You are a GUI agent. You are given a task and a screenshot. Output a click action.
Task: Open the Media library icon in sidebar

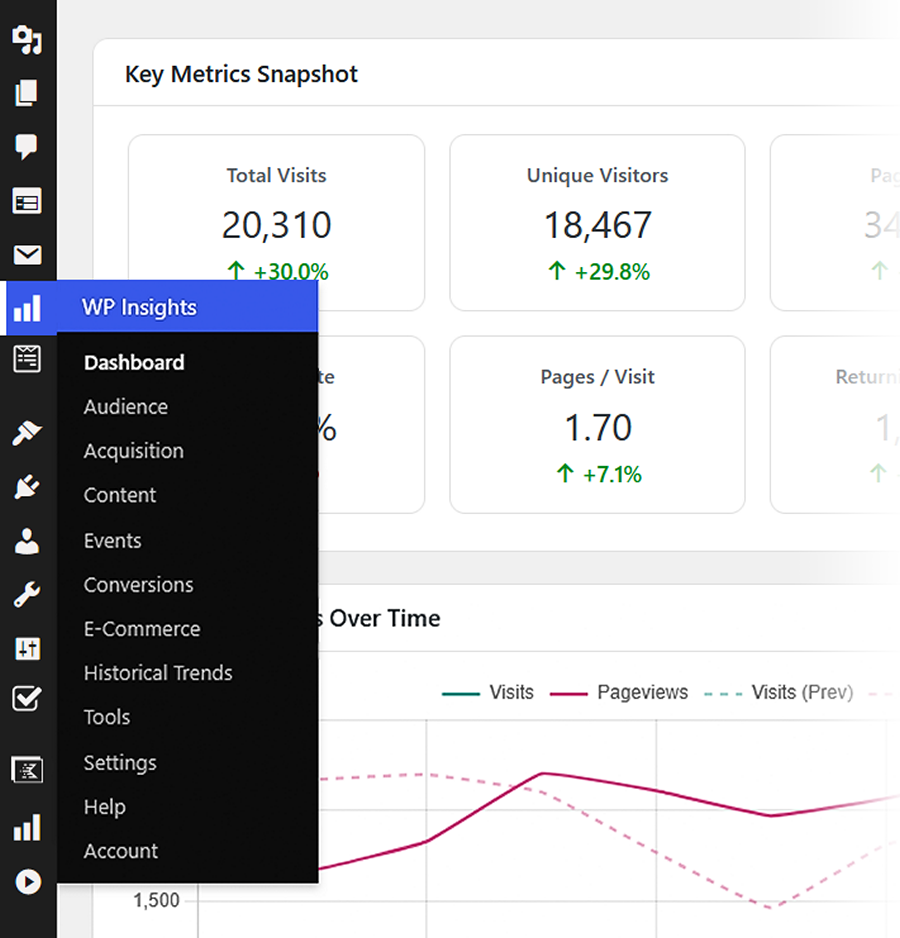[x=28, y=39]
